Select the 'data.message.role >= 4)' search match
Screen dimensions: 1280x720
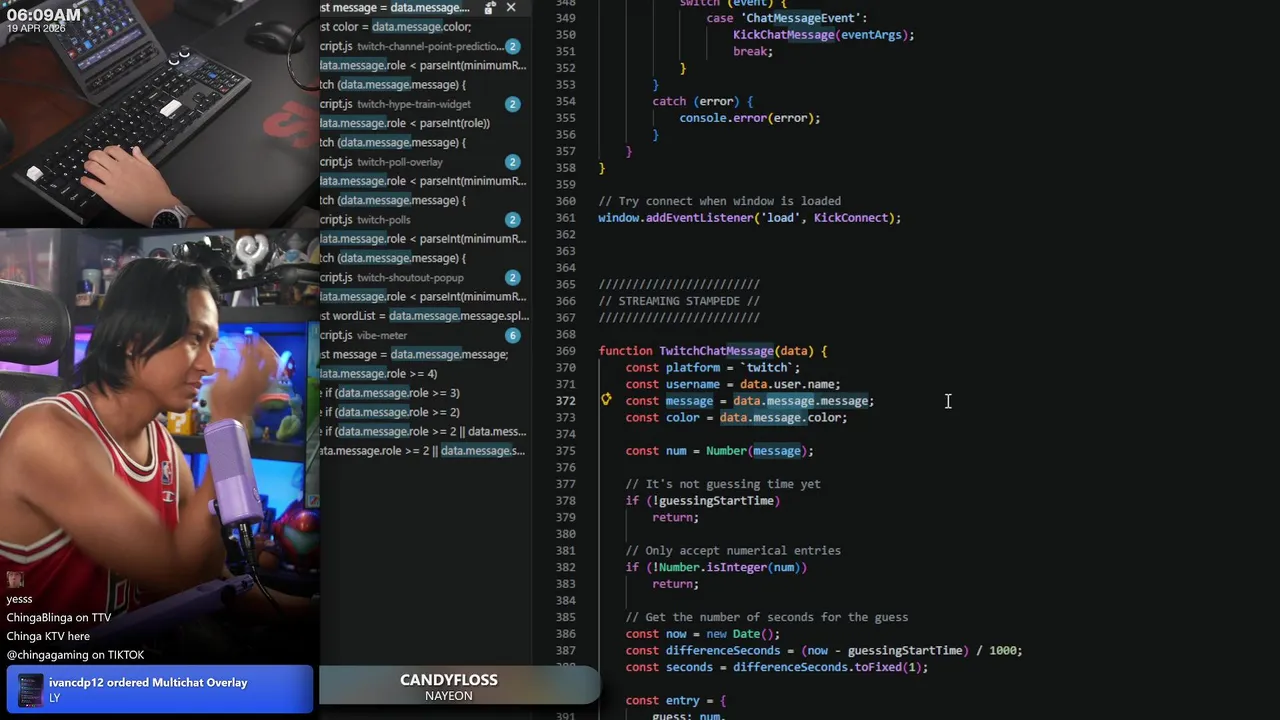379,374
